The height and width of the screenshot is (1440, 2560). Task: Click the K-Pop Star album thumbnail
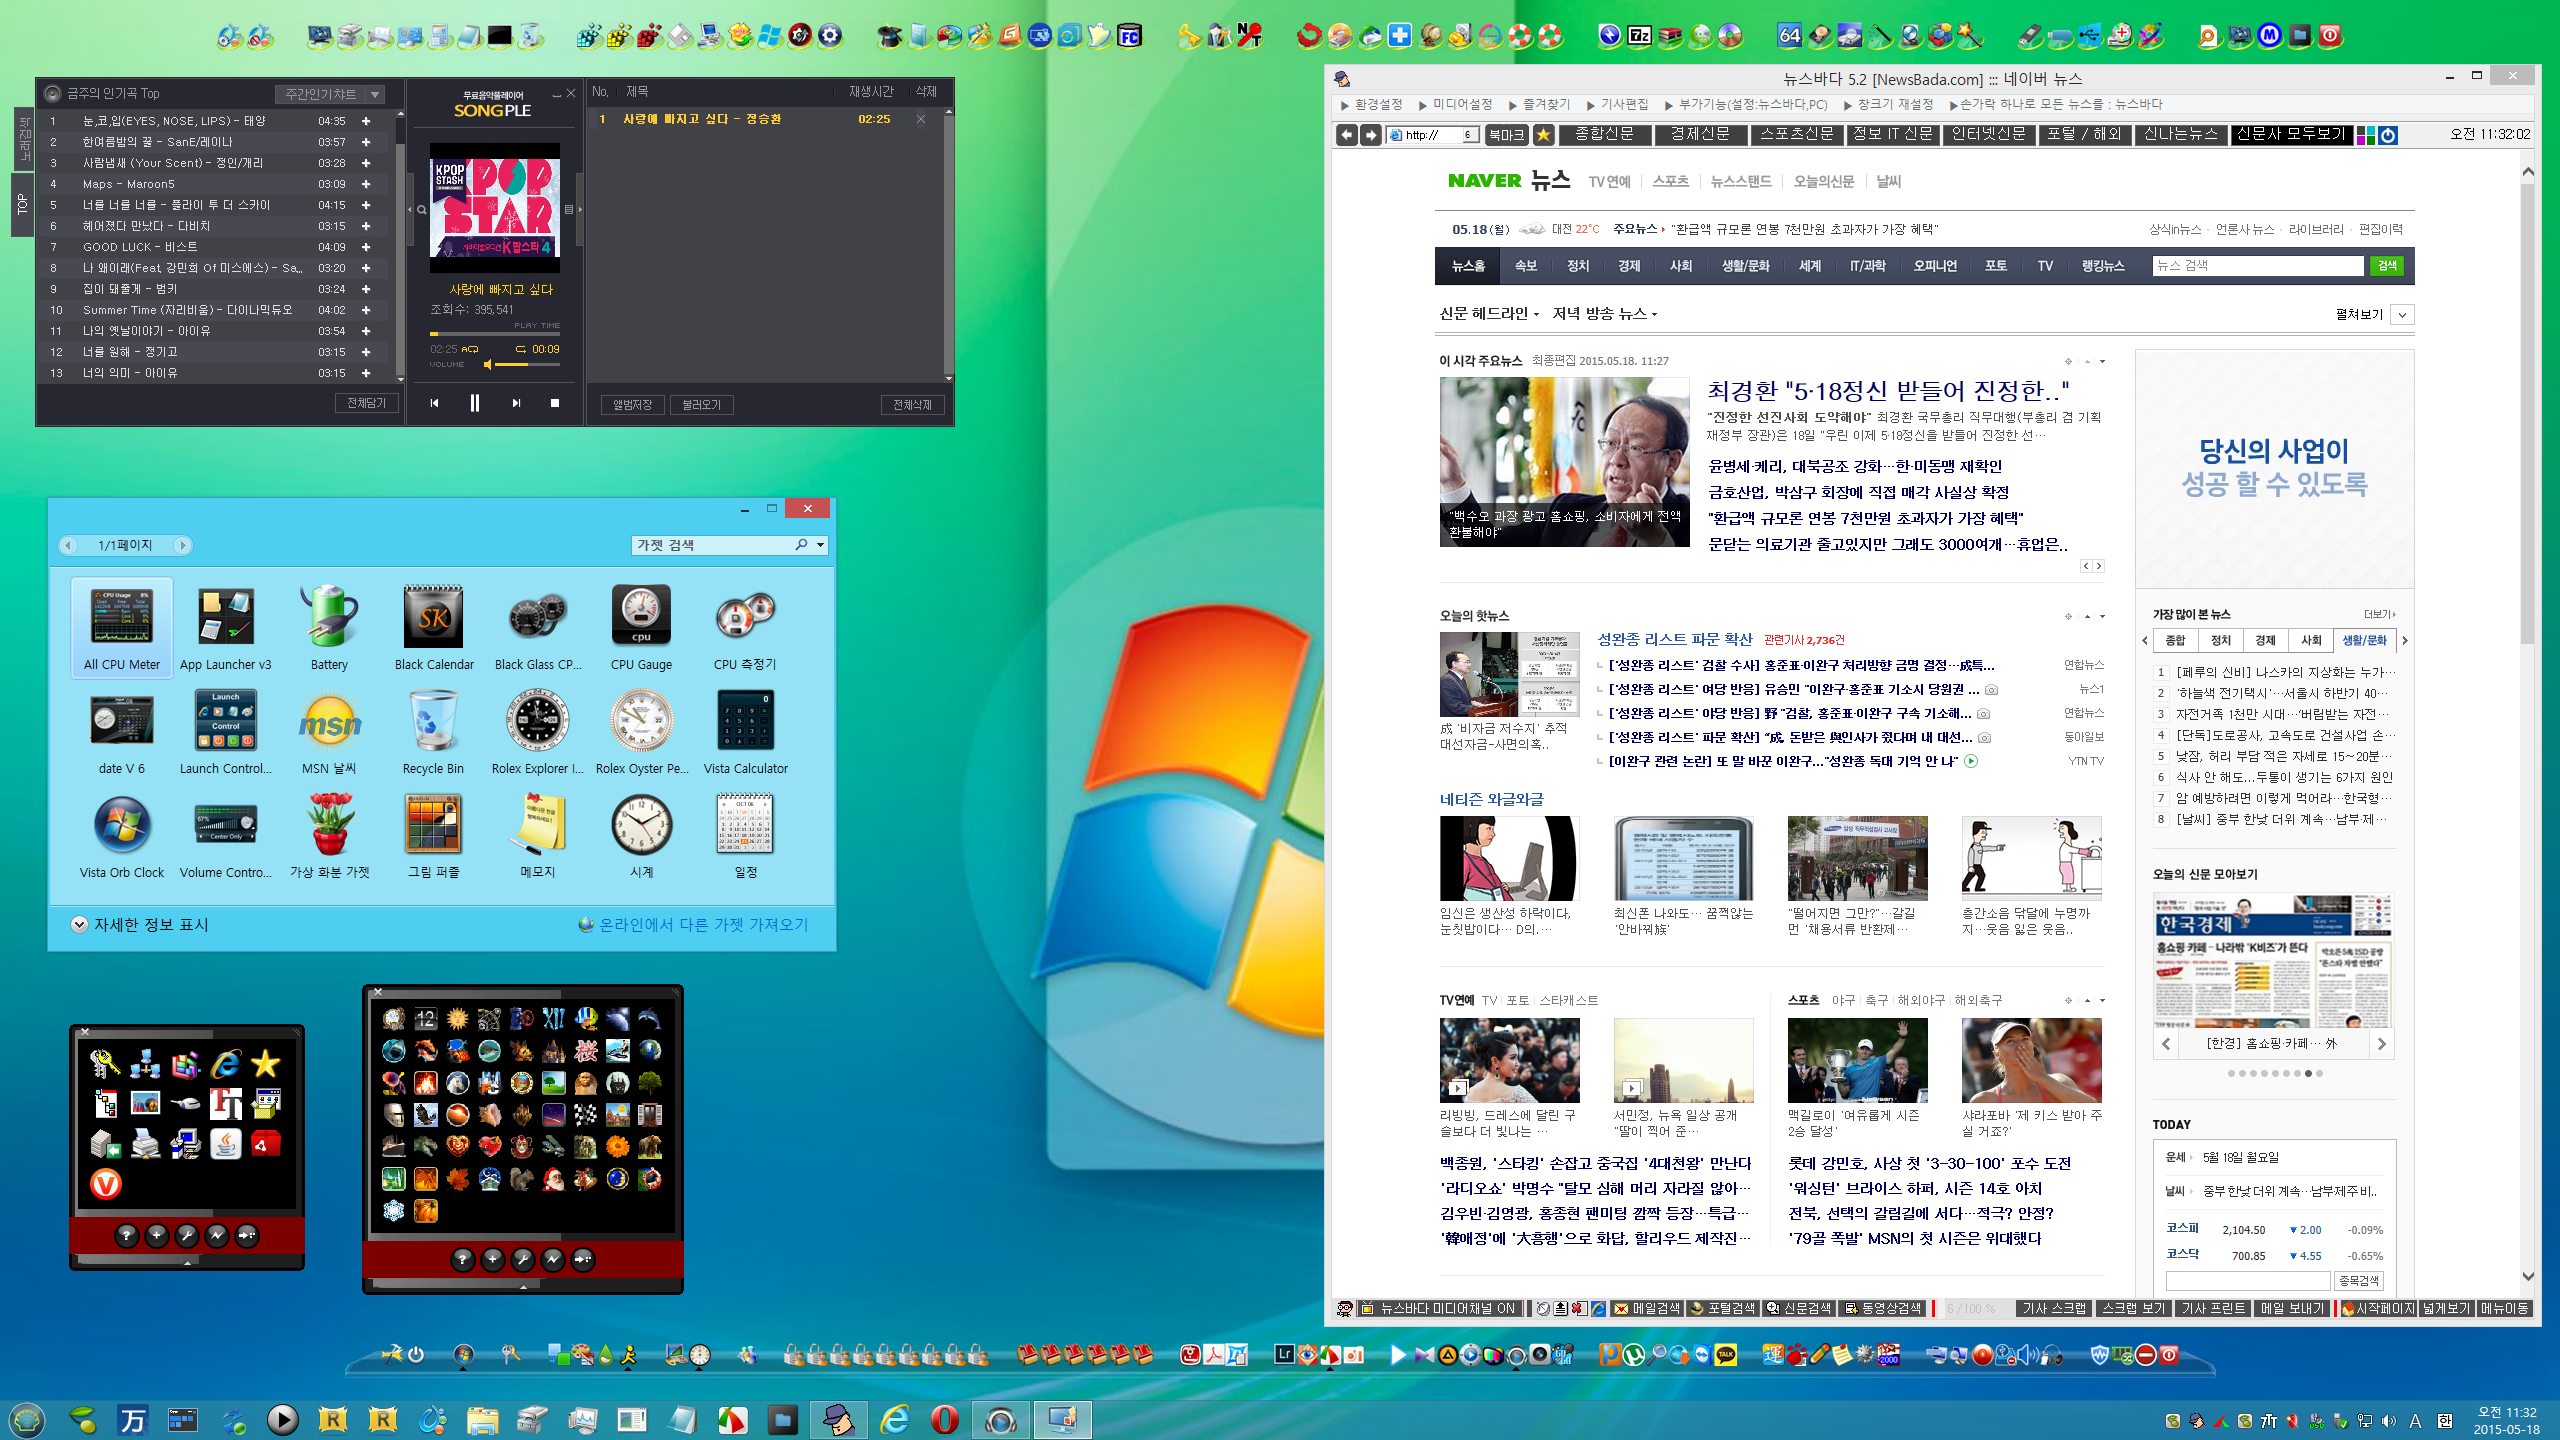point(495,208)
